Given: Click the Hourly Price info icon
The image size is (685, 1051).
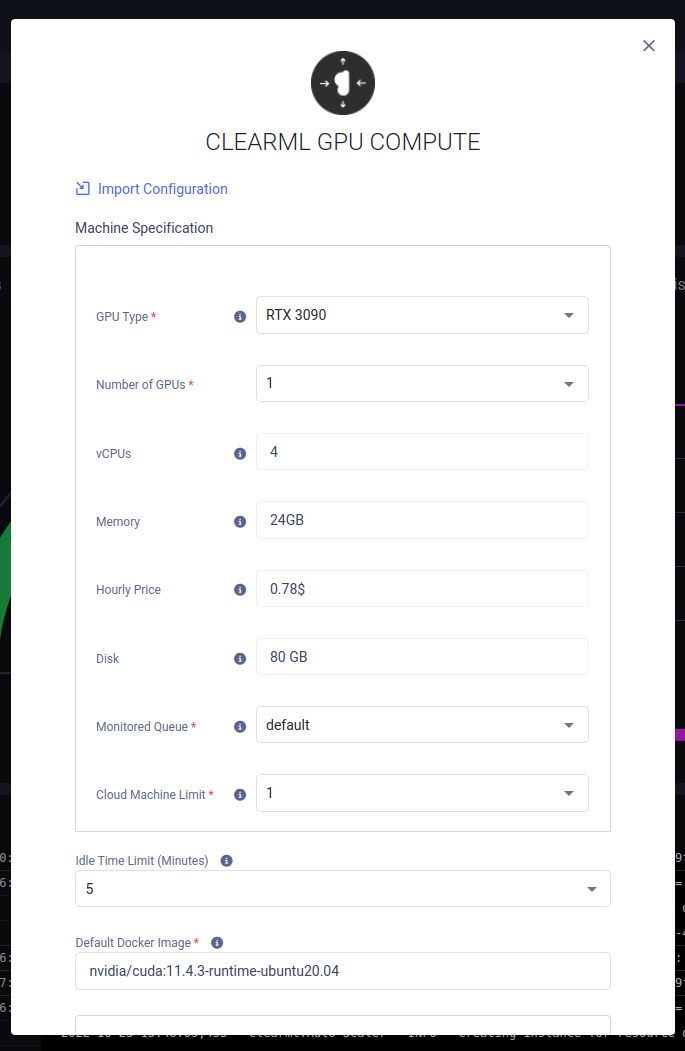Looking at the screenshot, I should coord(240,590).
